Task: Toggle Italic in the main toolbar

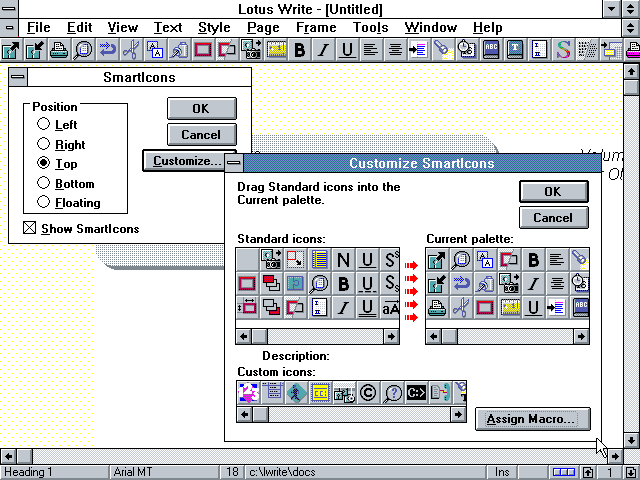Action: coord(323,50)
